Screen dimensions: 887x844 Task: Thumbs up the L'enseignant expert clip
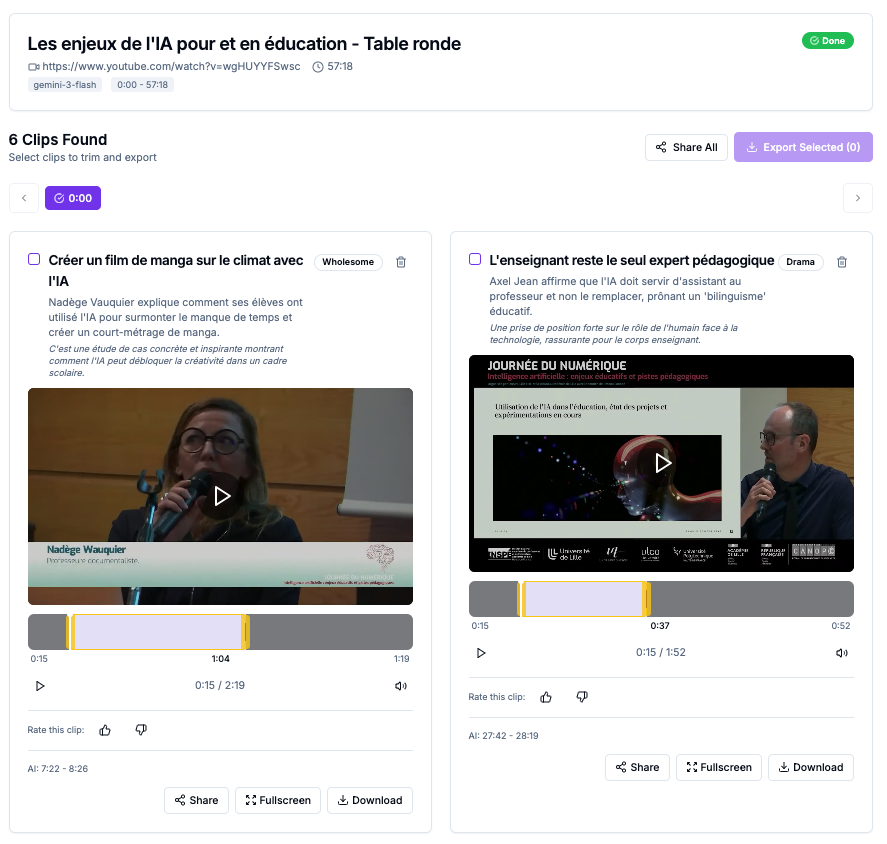click(x=546, y=697)
